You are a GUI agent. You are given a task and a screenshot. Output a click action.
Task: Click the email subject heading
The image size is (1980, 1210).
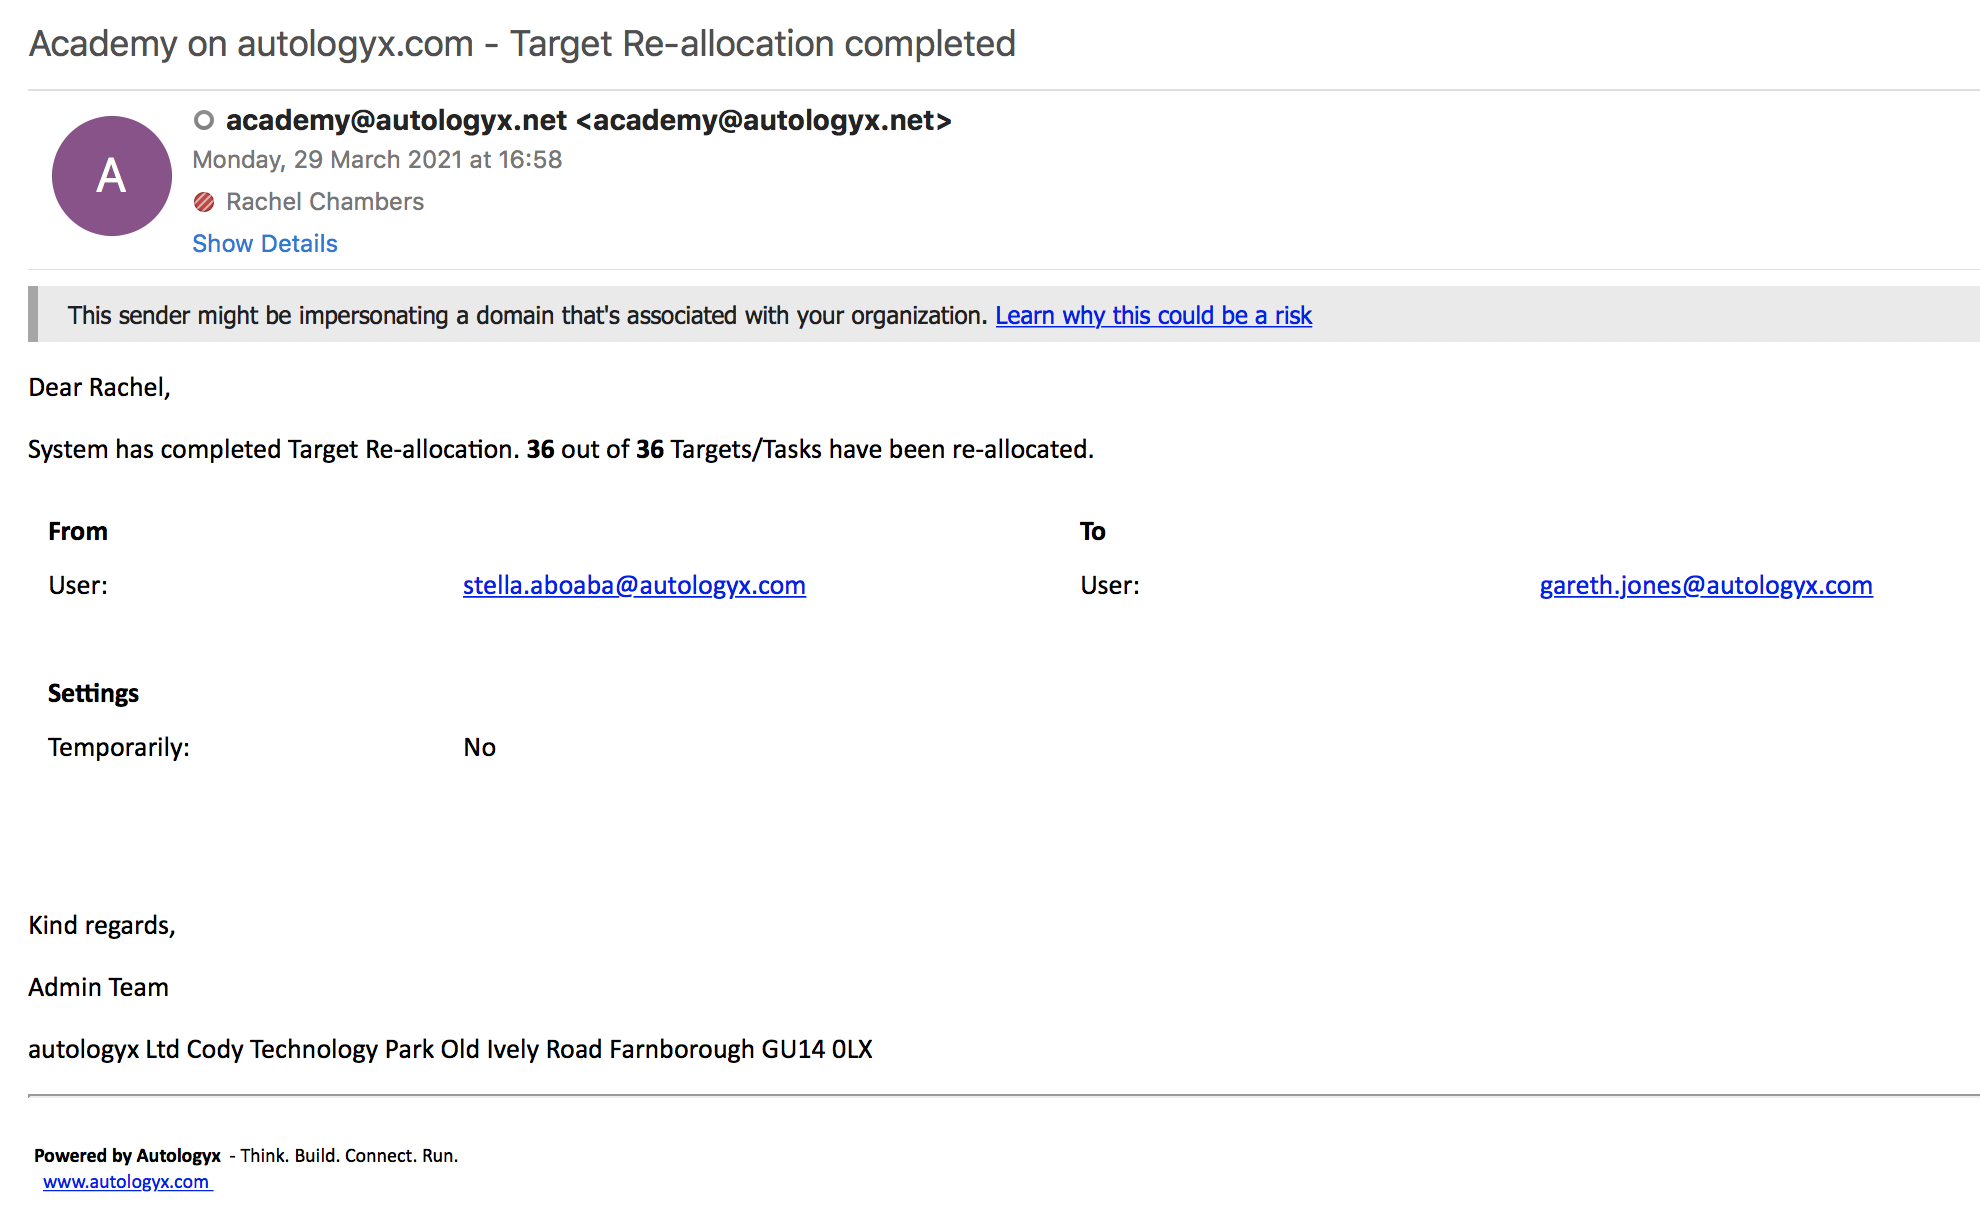tap(522, 44)
